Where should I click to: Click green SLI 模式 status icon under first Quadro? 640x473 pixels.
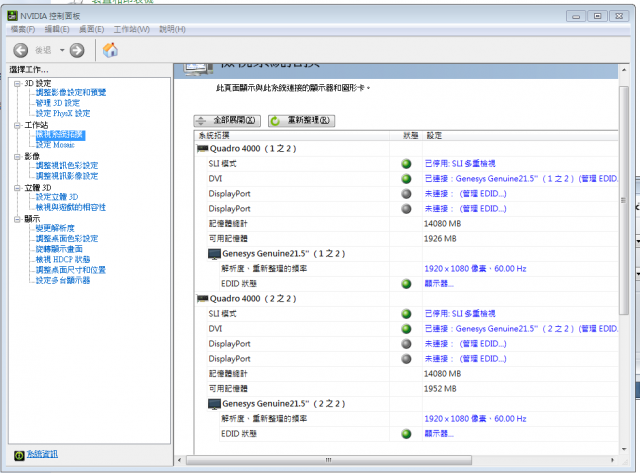tap(406, 164)
